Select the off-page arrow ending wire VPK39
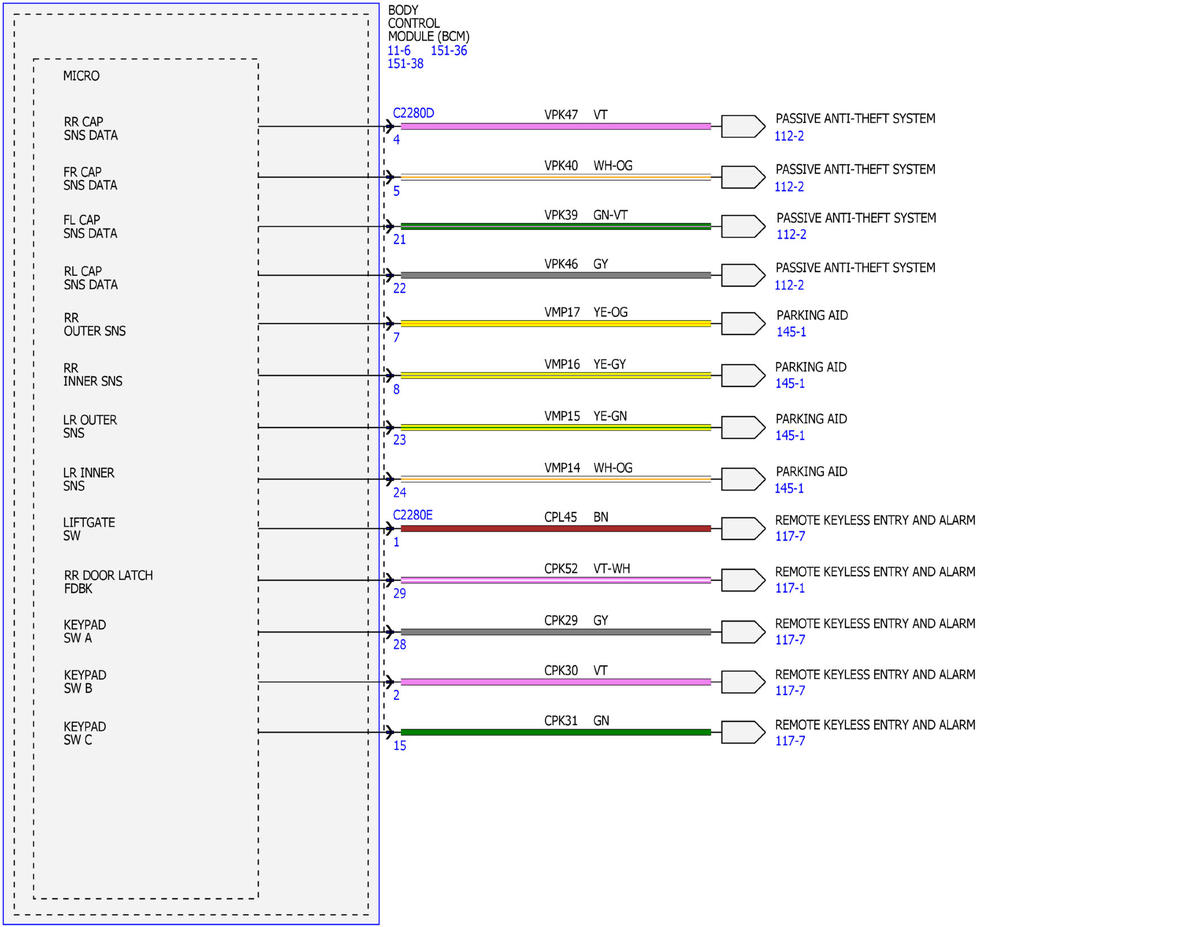 pyautogui.click(x=743, y=226)
